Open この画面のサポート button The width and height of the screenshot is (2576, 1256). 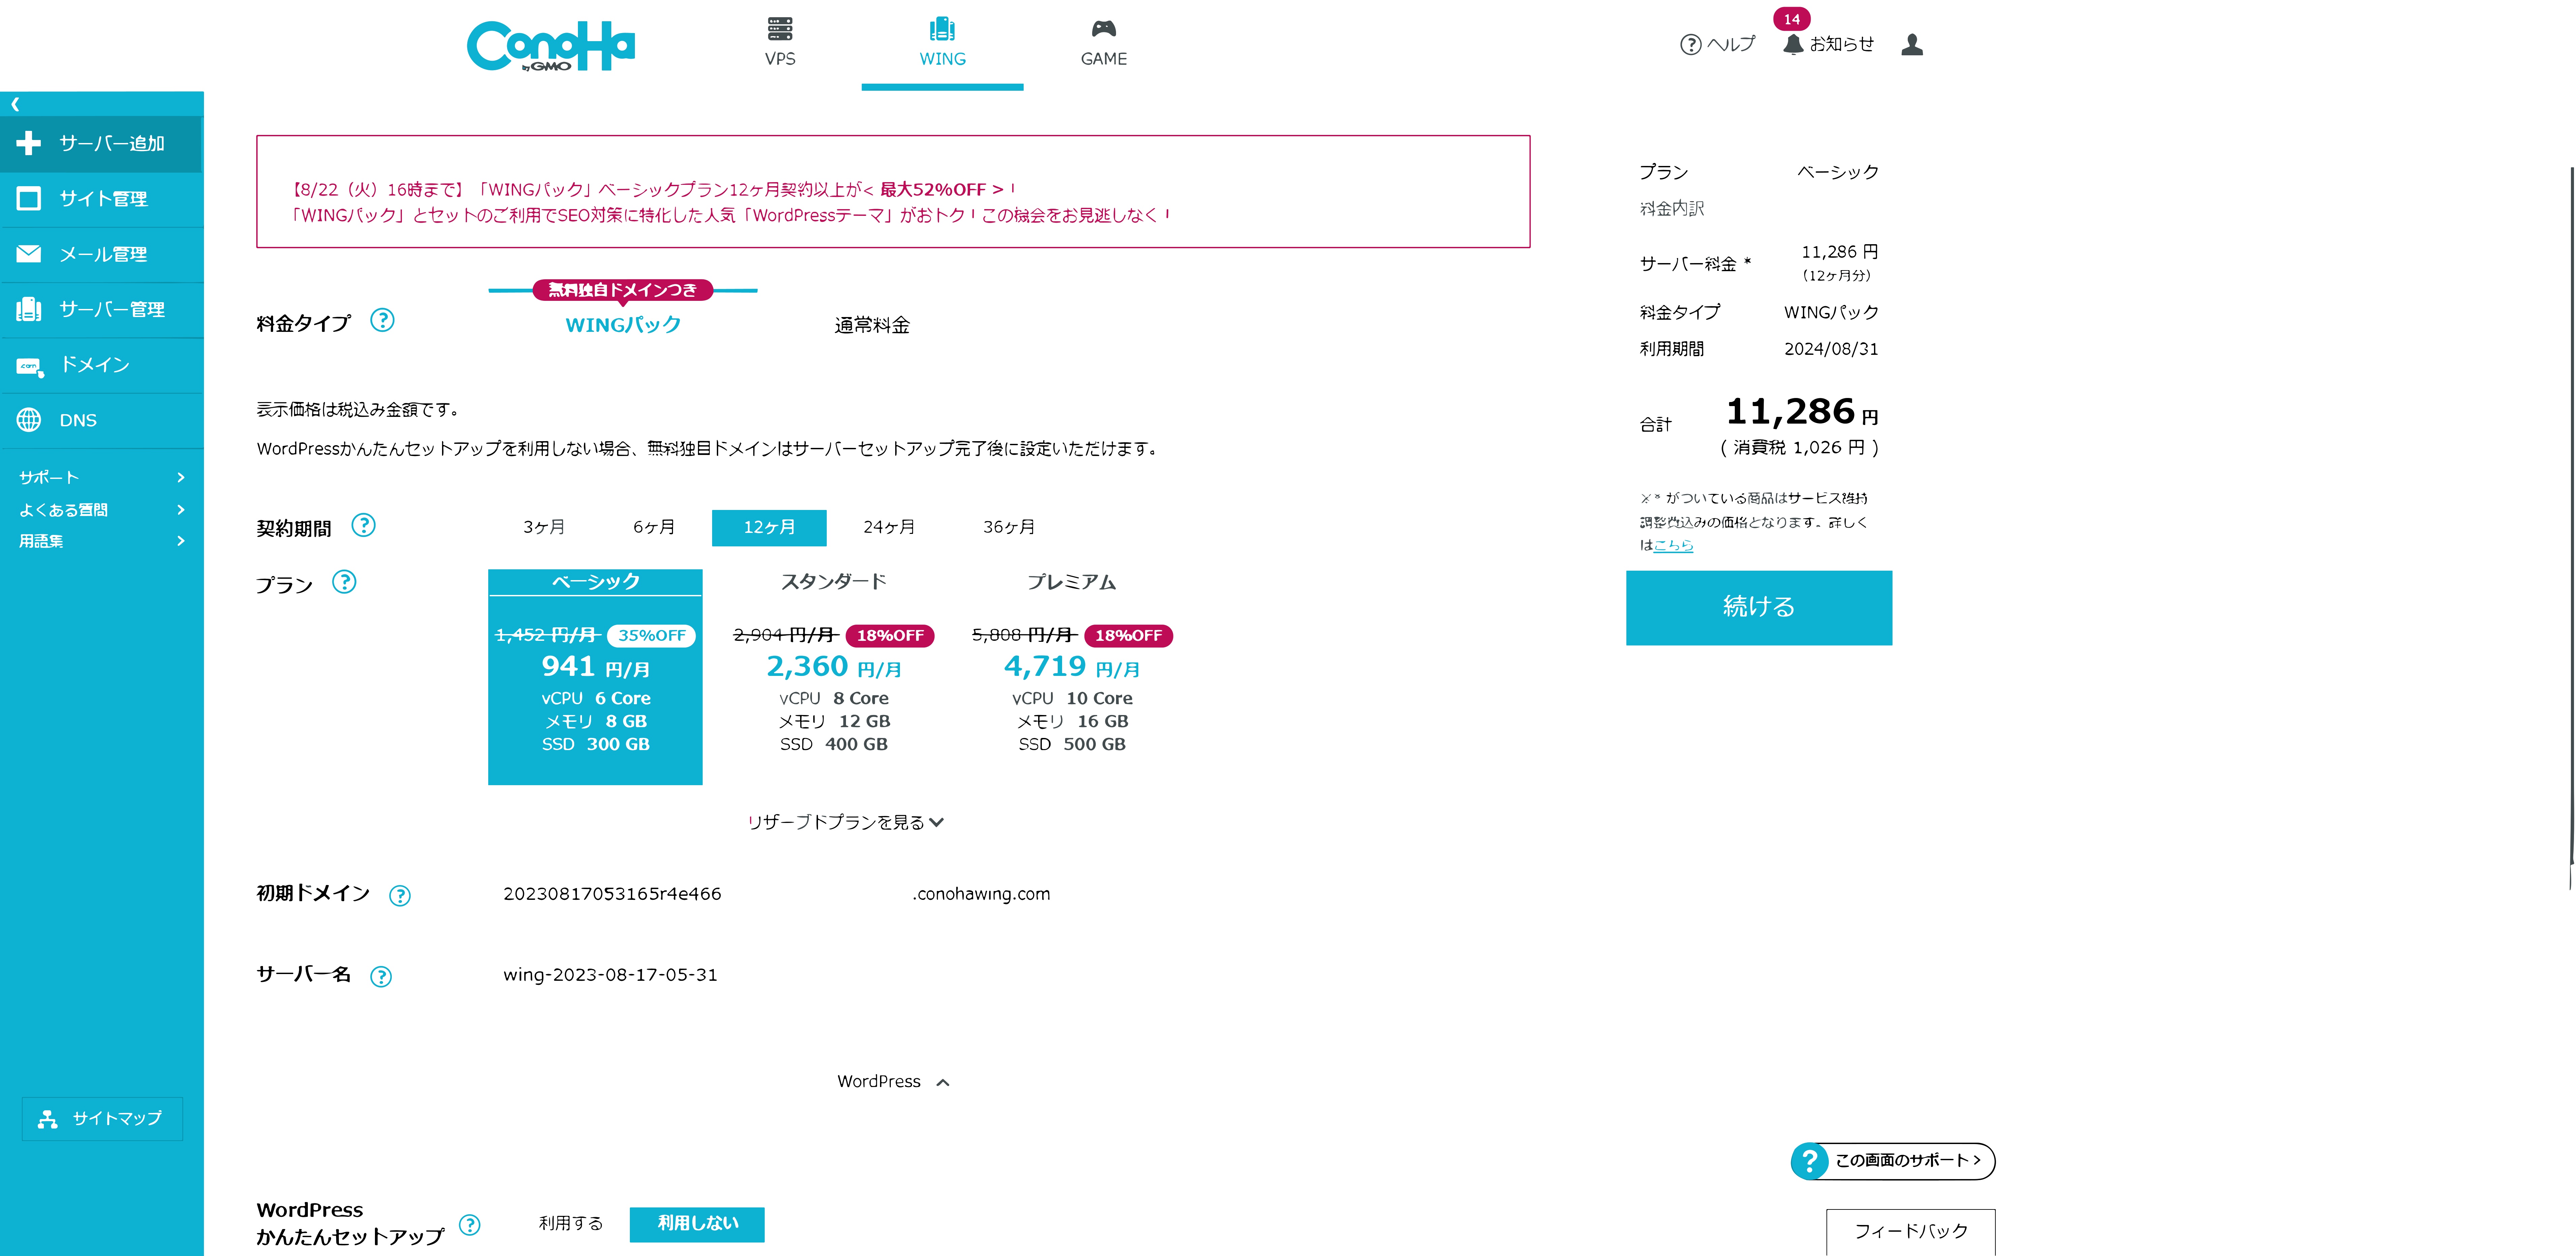click(1893, 1161)
